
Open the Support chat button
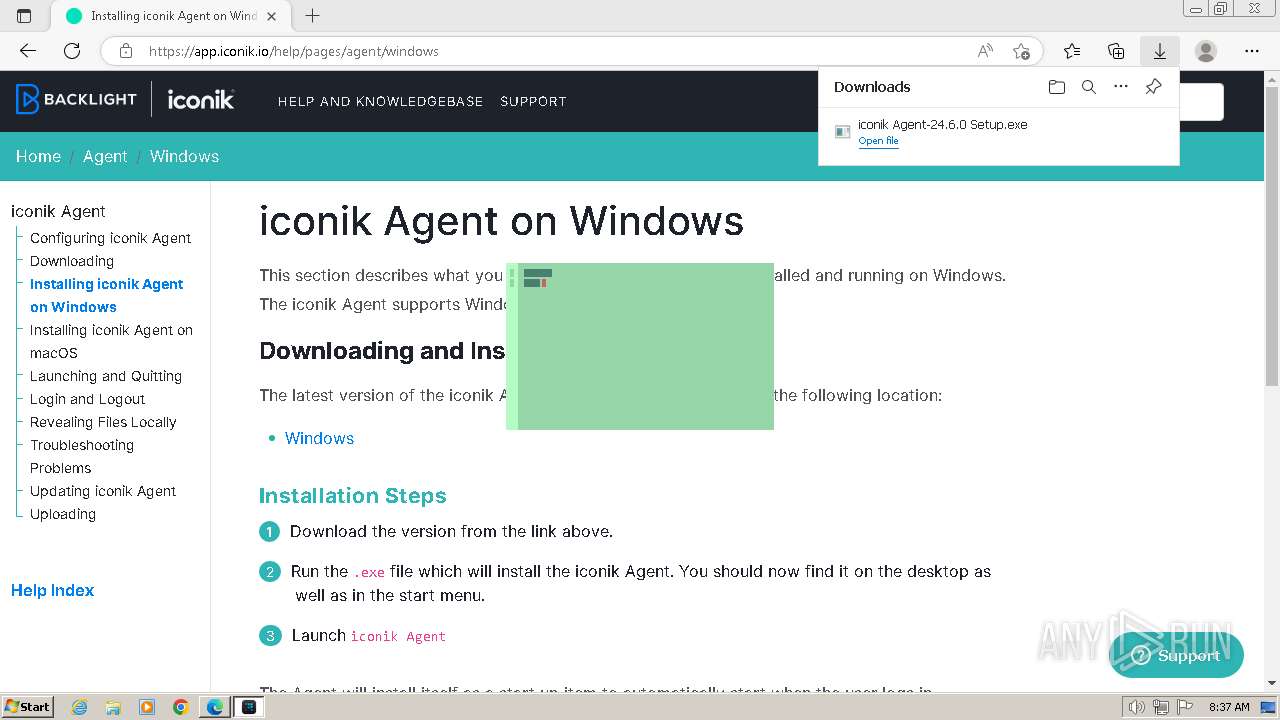[x=1176, y=656]
